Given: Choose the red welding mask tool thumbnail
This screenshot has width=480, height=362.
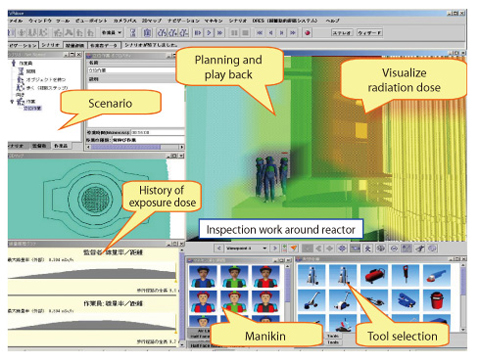Looking at the screenshot, I should click(x=437, y=300).
